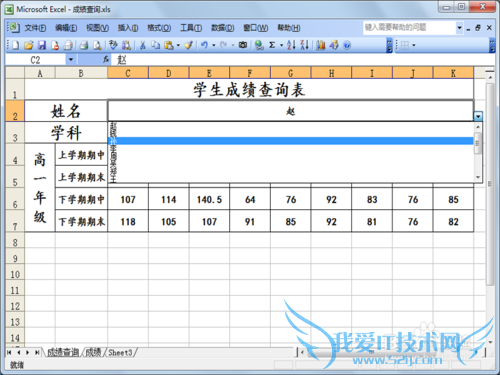500x375 pixels.
Task: Undo the last action
Action: (204, 45)
